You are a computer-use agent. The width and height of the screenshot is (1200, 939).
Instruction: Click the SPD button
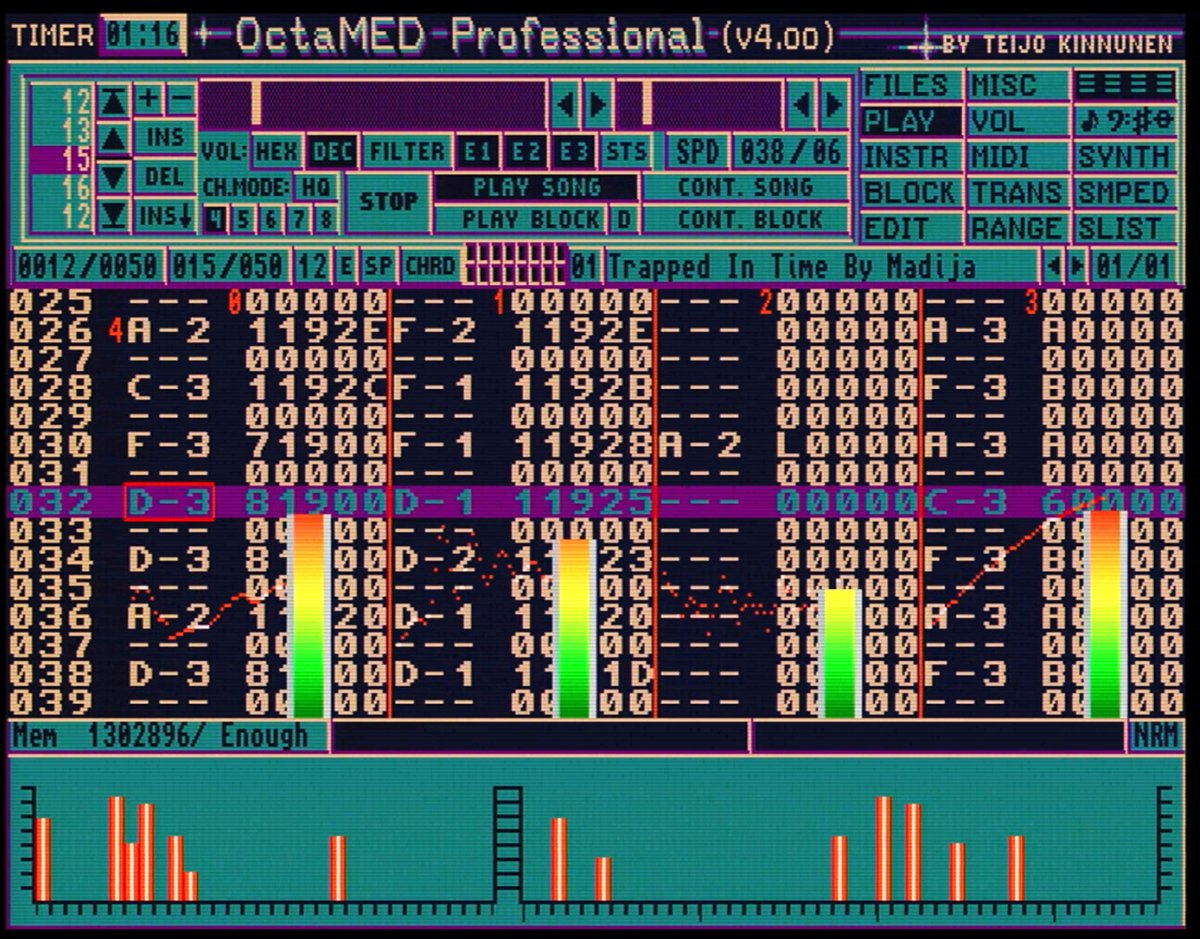(x=697, y=152)
